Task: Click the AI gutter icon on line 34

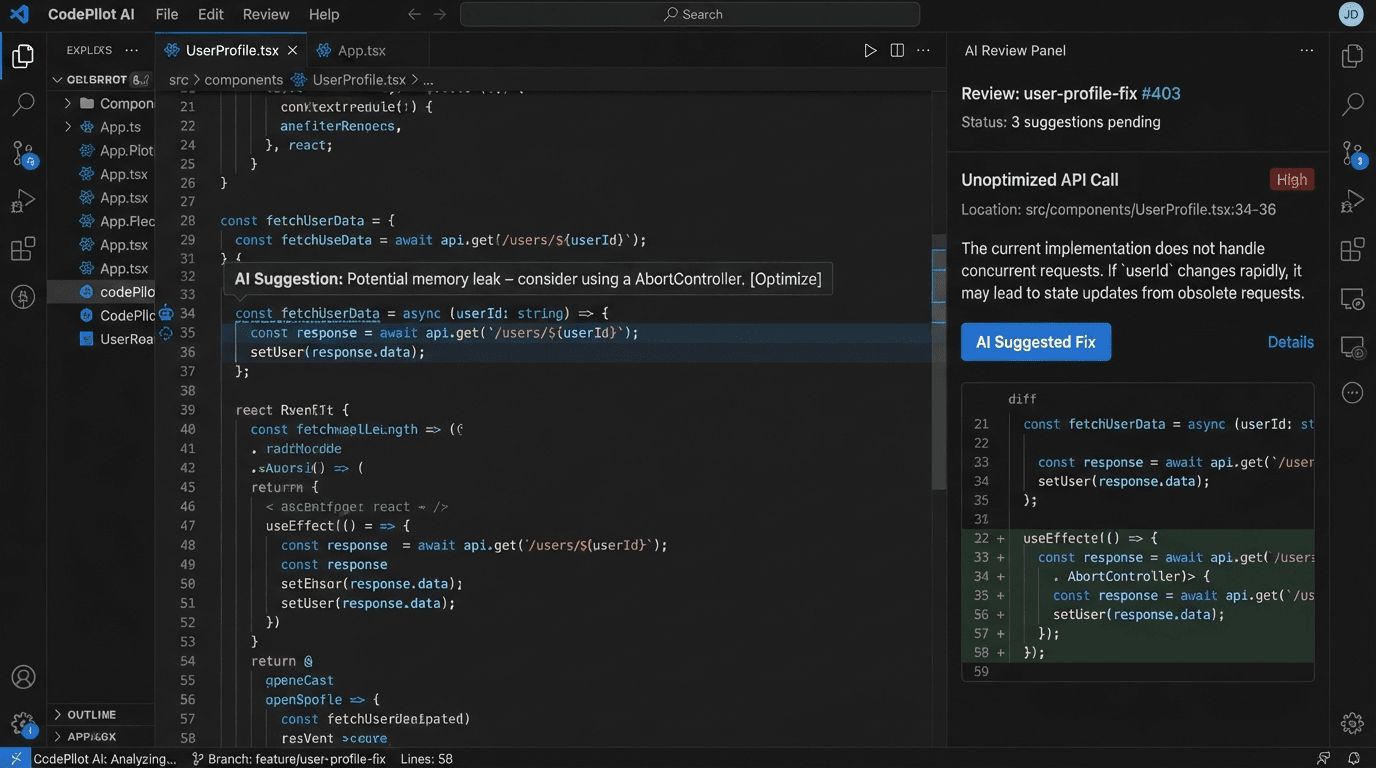Action: (x=166, y=313)
